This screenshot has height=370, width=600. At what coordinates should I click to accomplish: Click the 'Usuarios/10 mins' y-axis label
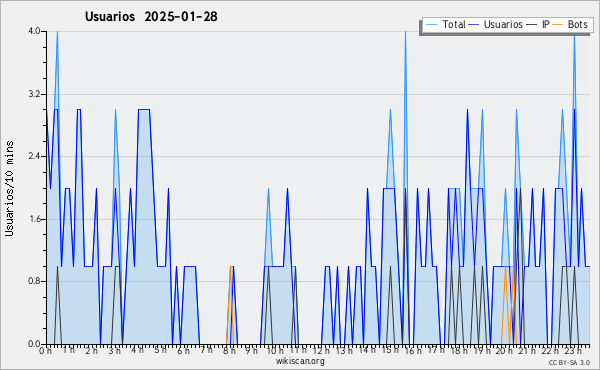point(9,188)
